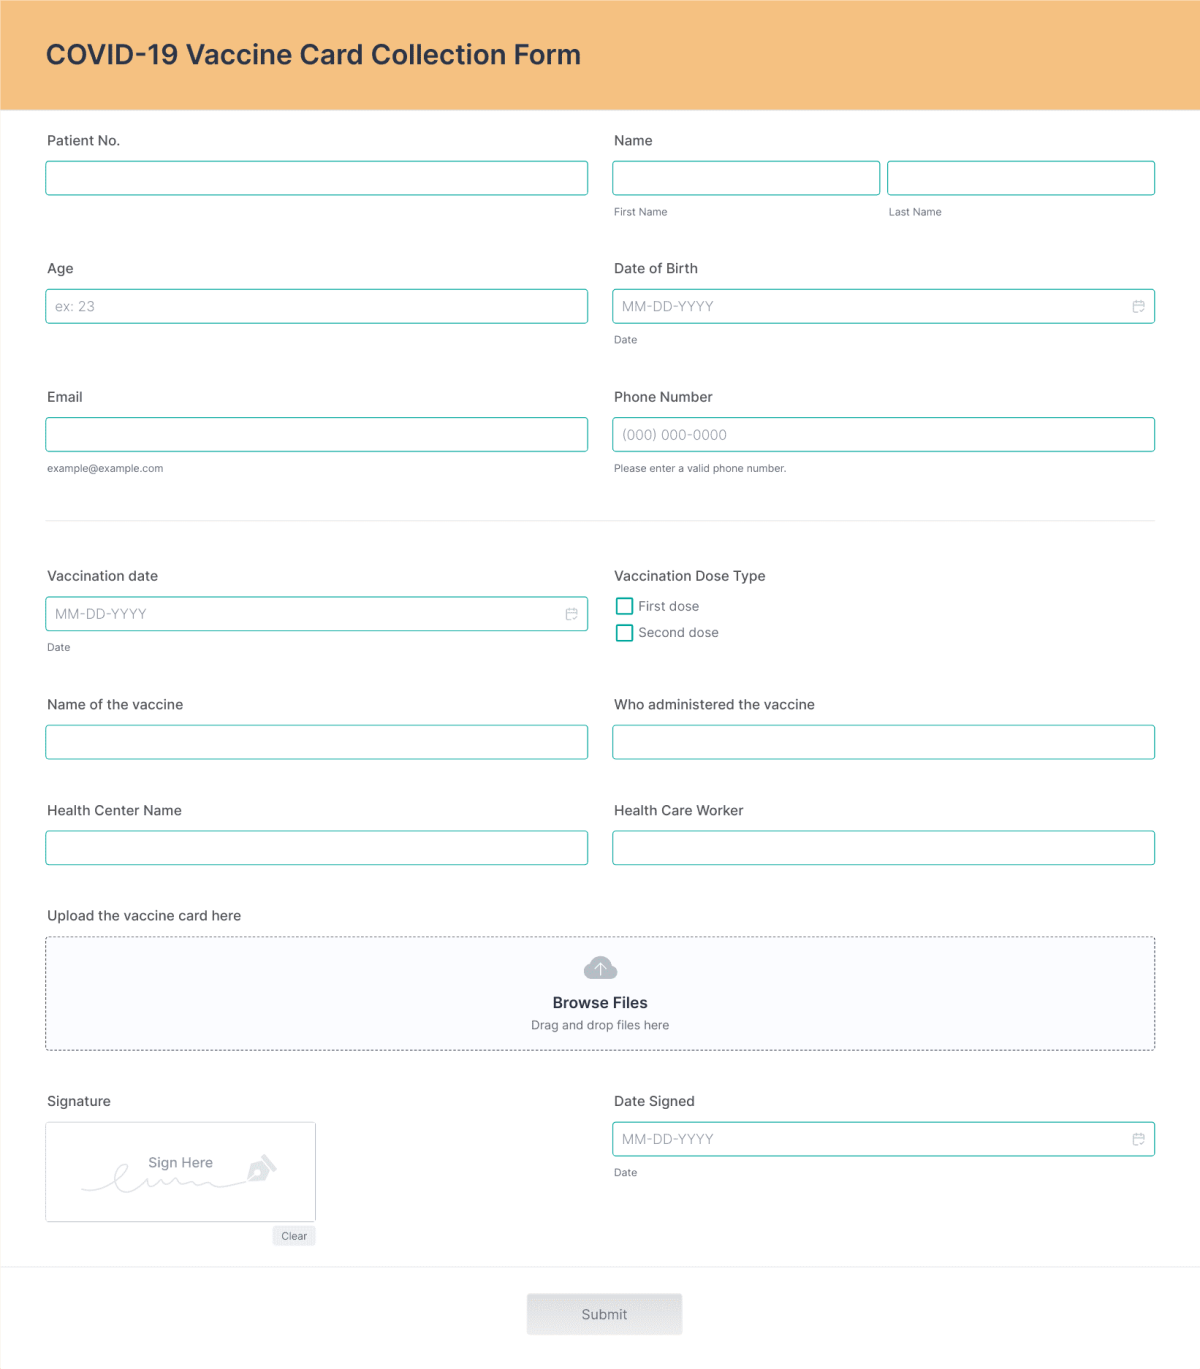Viewport: 1200px width, 1369px height.
Task: Select the Last Name field
Action: click(x=1020, y=177)
